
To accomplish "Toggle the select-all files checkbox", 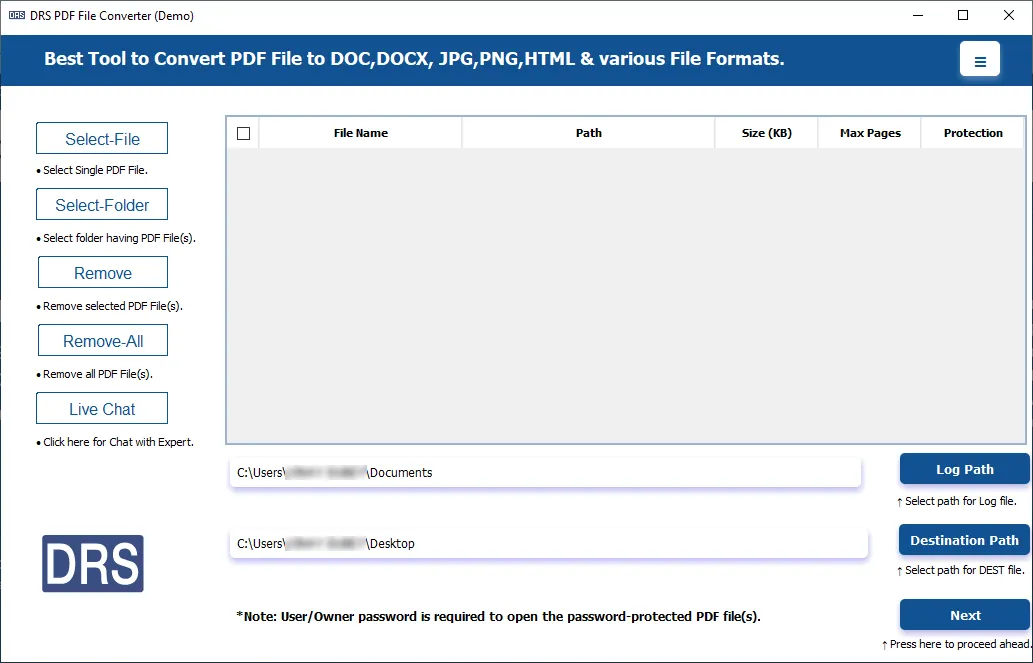I will tap(243, 133).
